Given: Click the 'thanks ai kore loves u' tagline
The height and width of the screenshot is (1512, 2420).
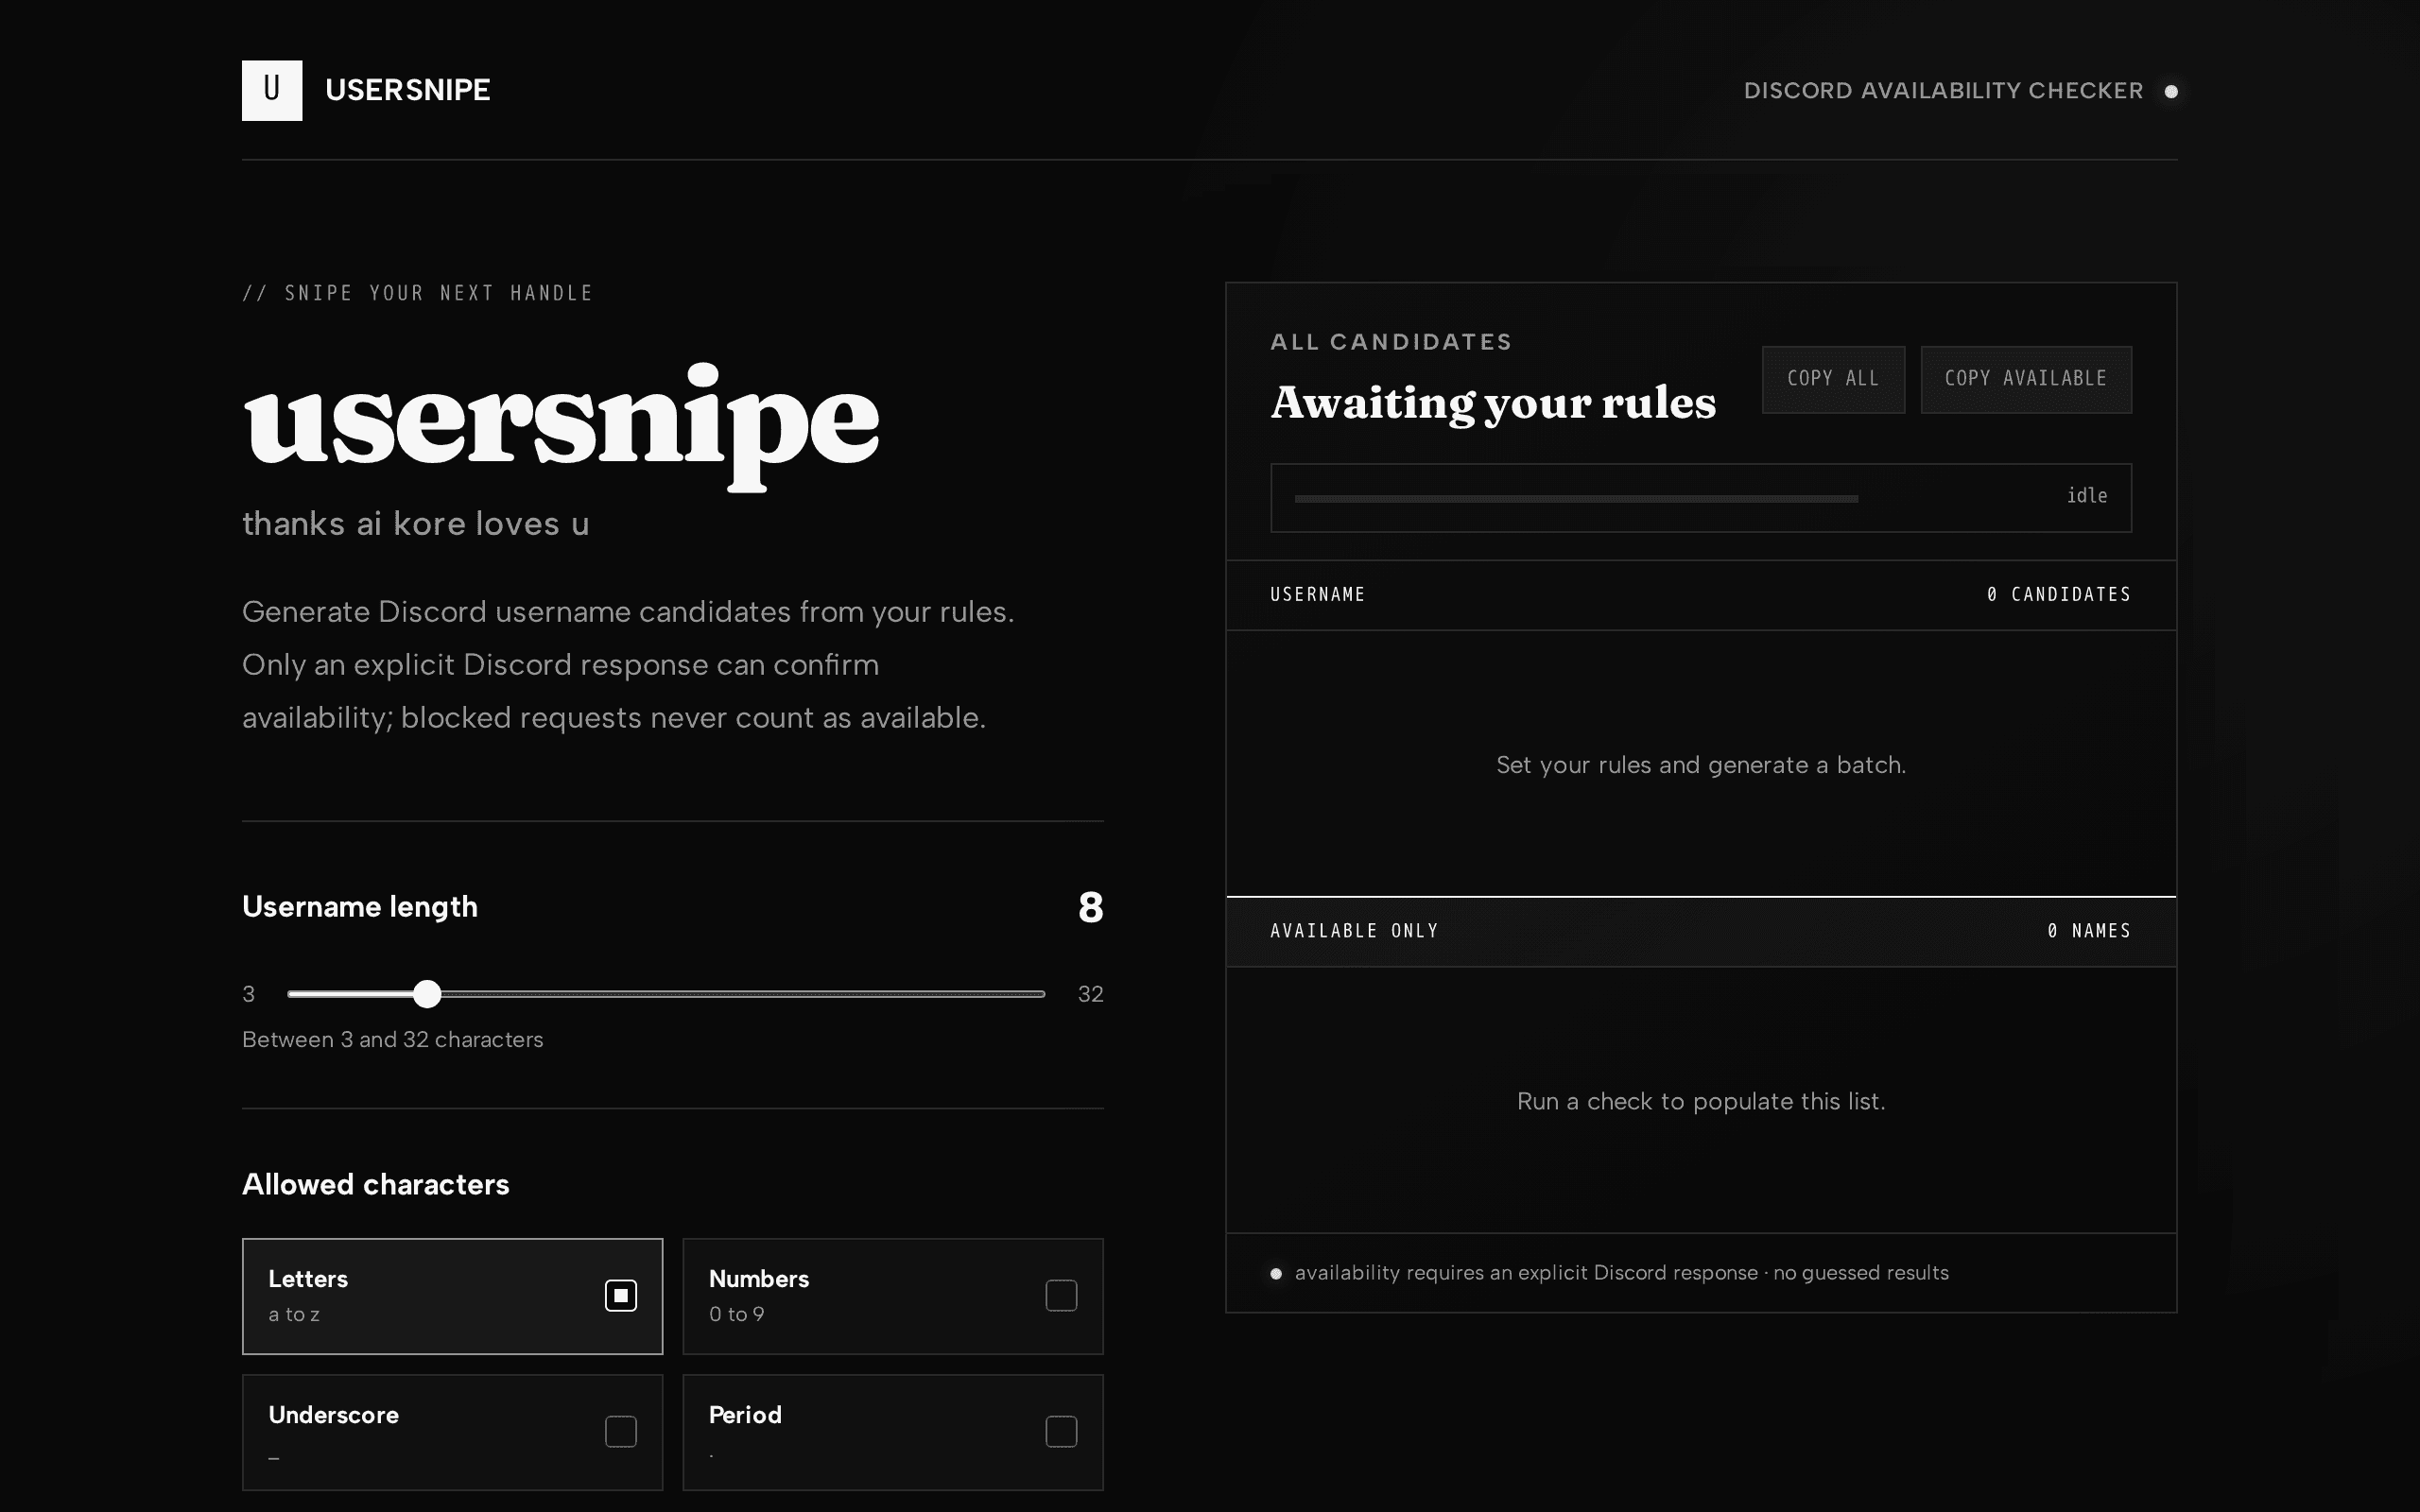Looking at the screenshot, I should (x=416, y=524).
